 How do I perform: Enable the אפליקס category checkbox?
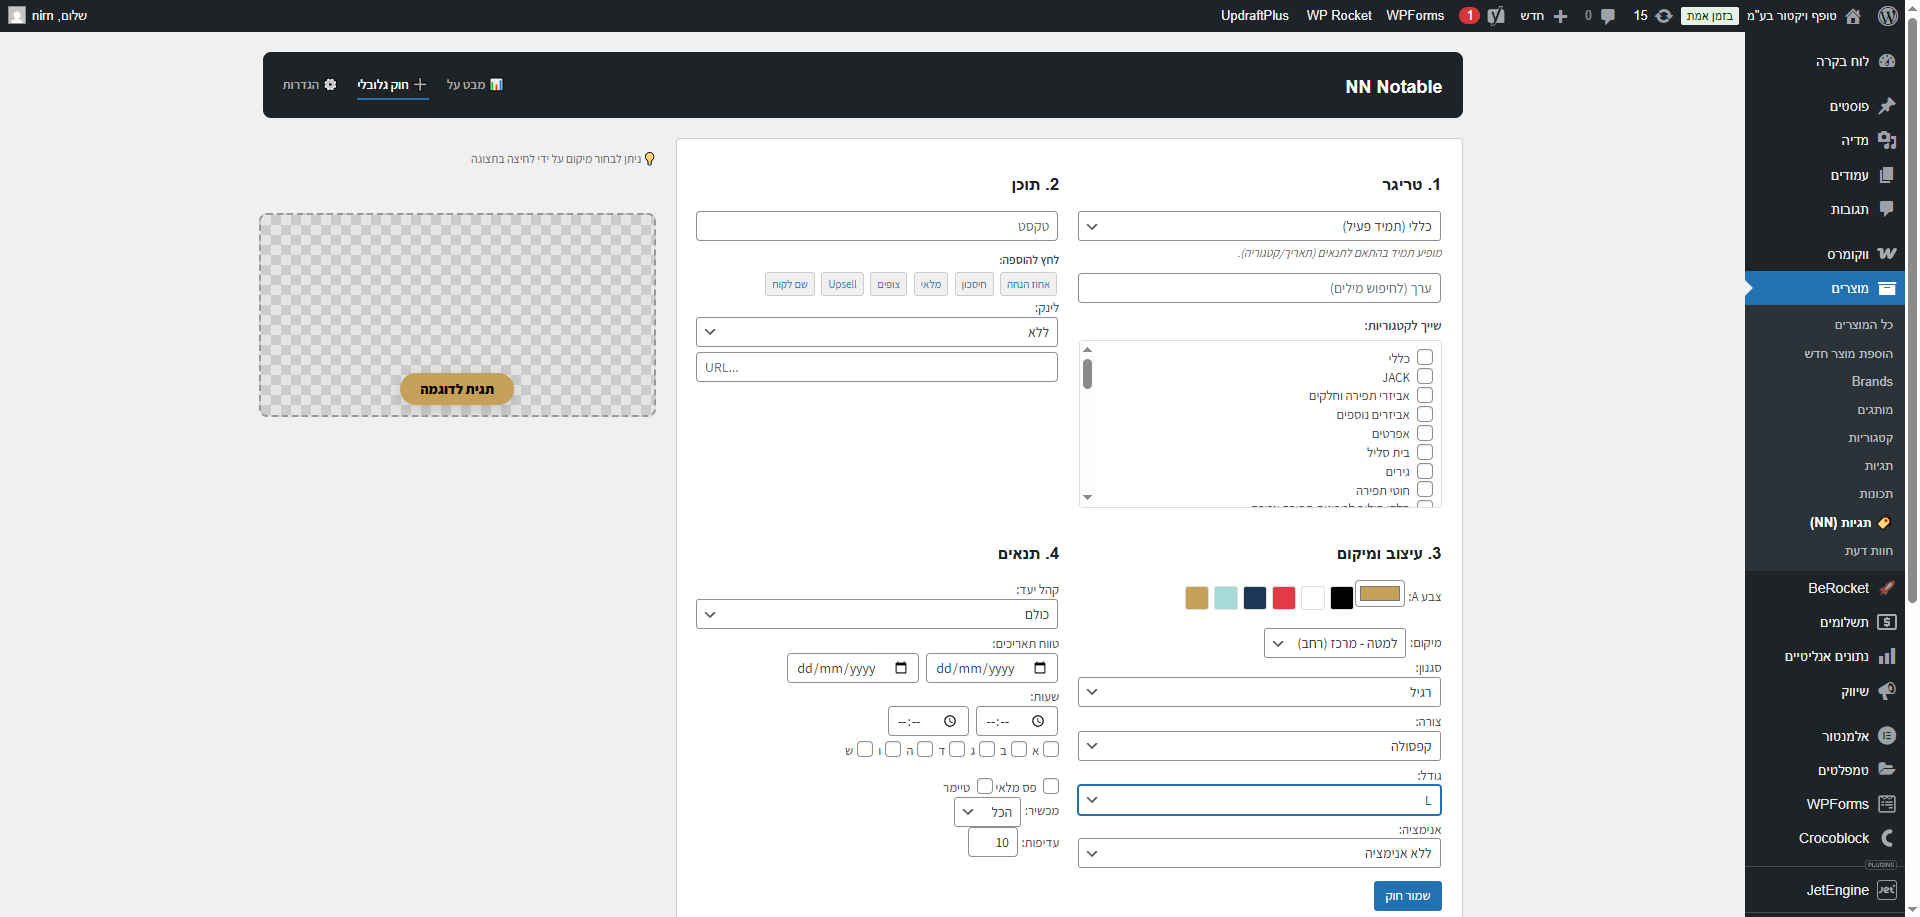1425,434
